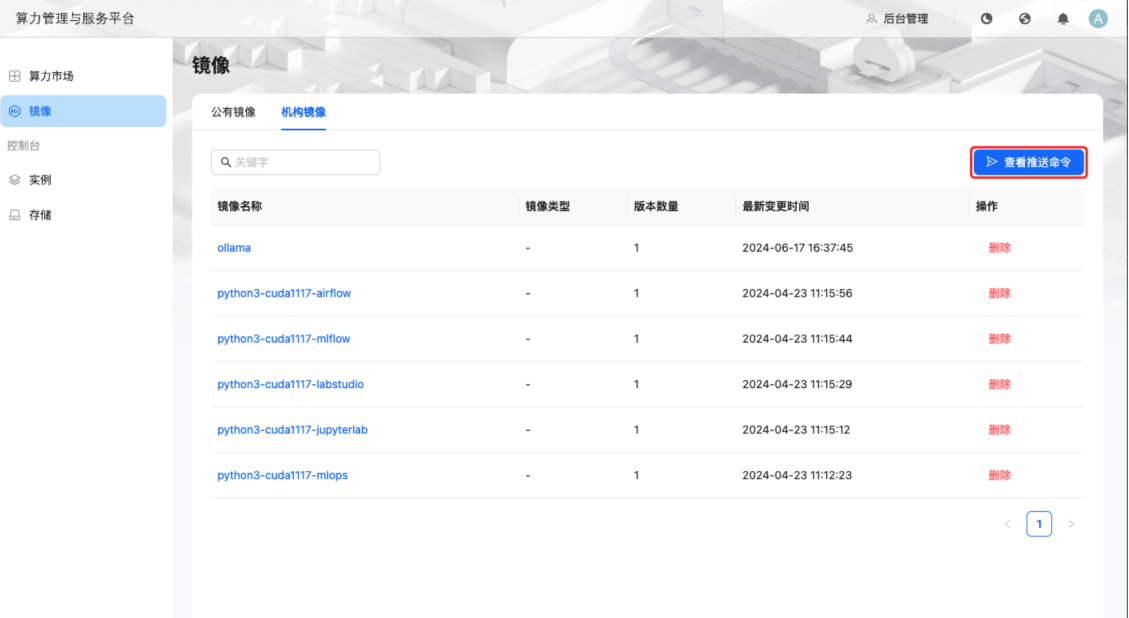The image size is (1129, 618).
Task: Click the 镜像 hexagon icon in sidebar
Action: click(14, 111)
